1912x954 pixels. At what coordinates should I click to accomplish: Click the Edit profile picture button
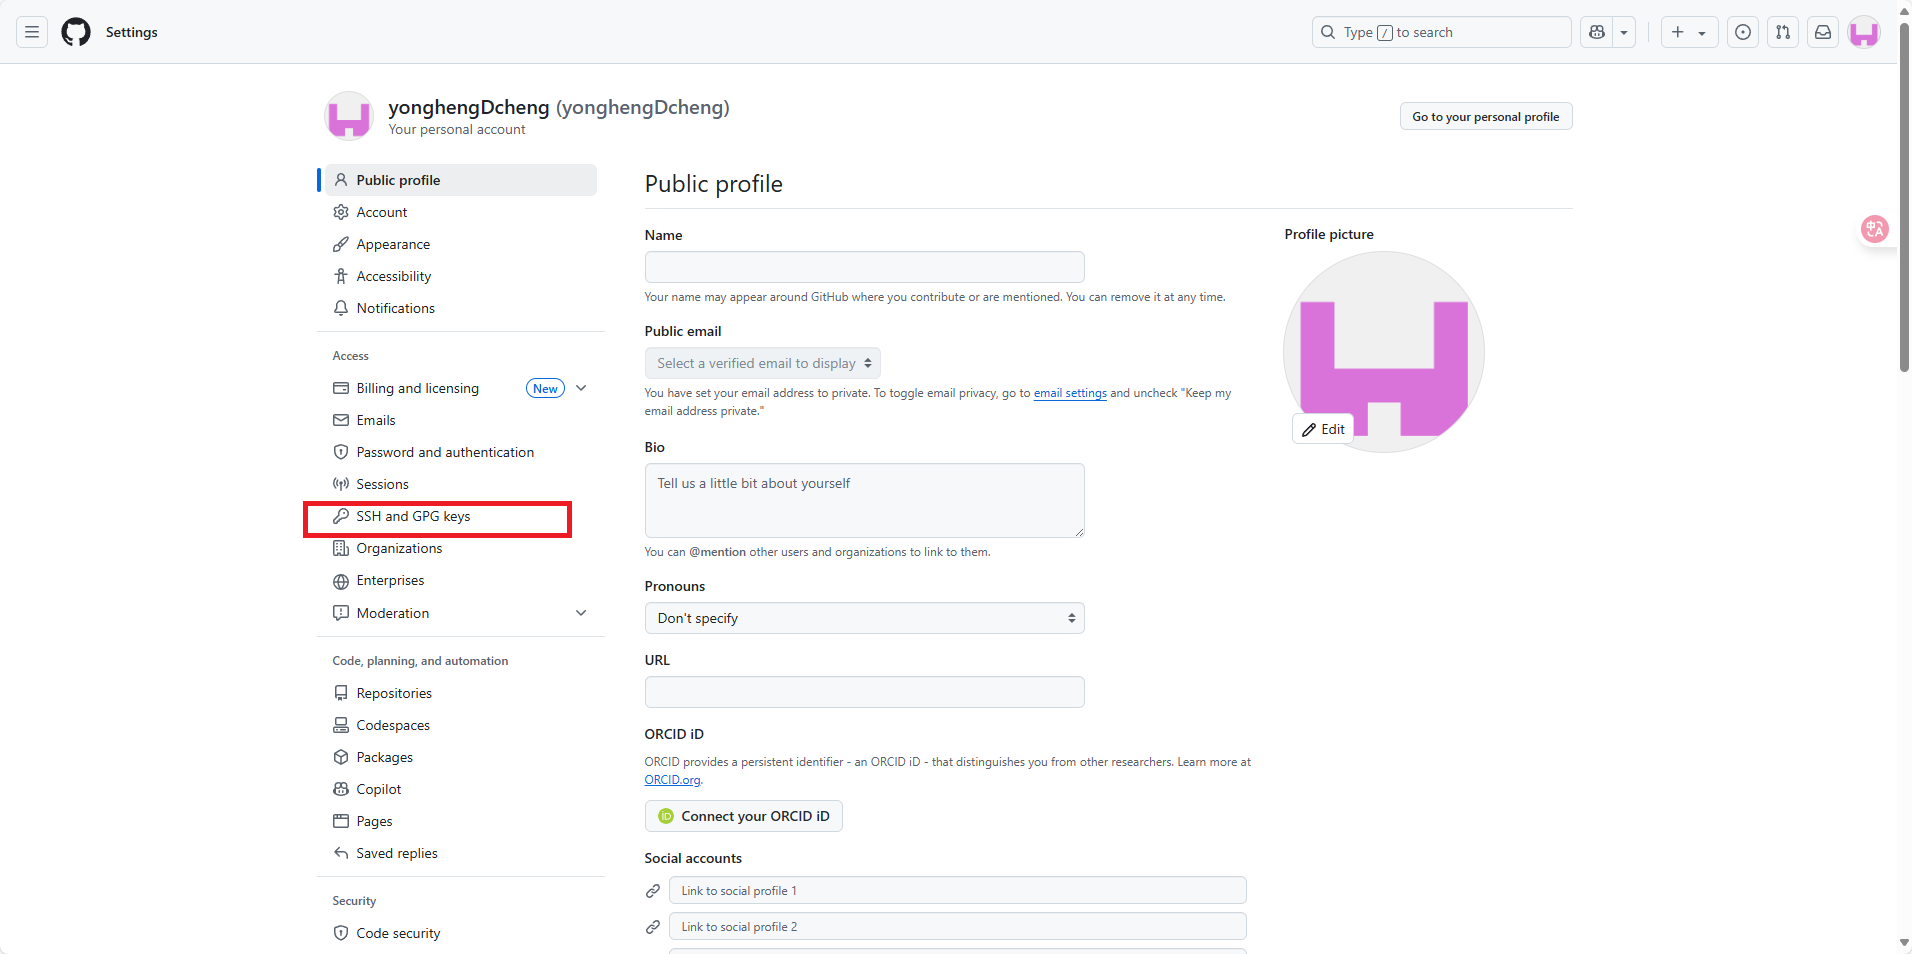(1323, 429)
